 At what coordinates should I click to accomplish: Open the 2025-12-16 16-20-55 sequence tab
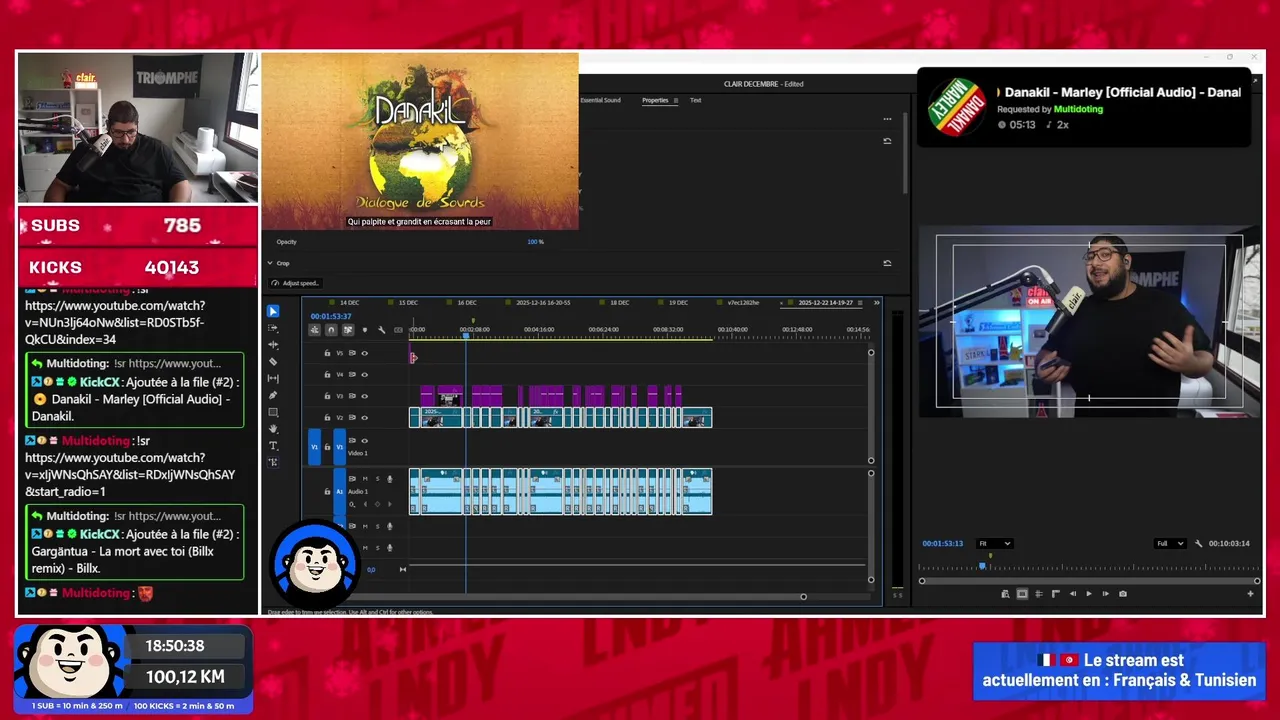tap(543, 302)
